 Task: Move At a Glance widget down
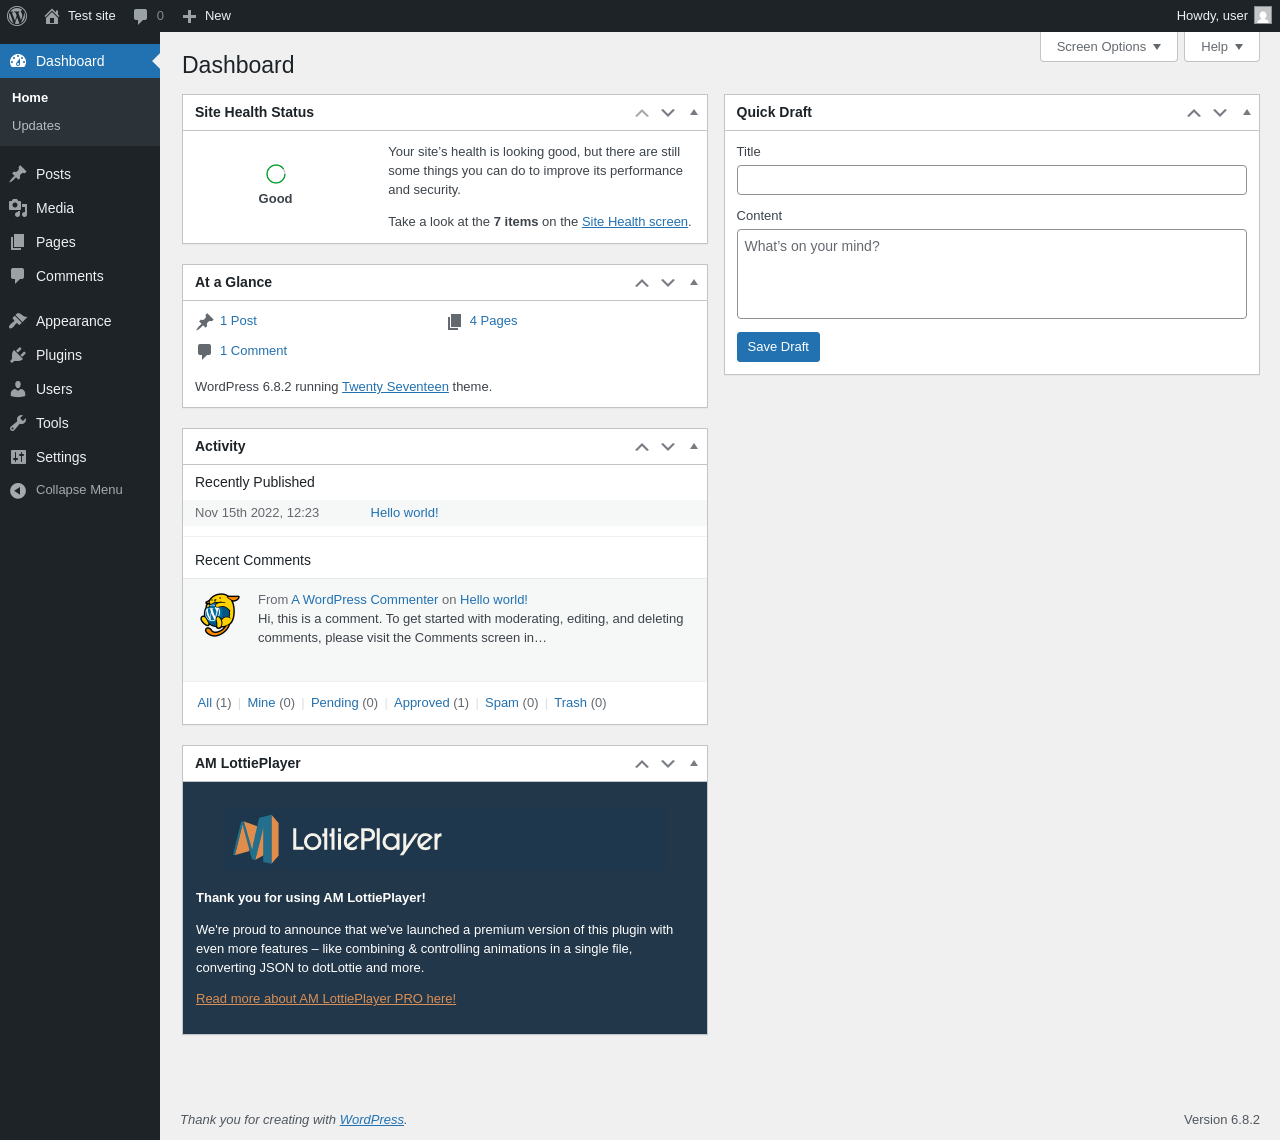668,283
